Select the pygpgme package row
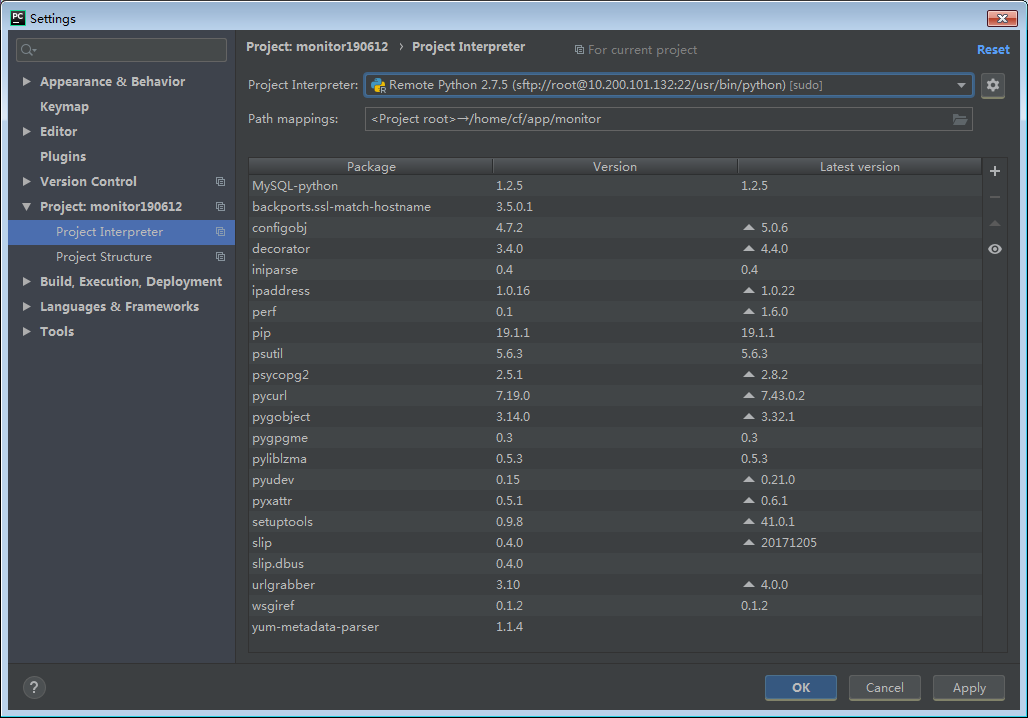The height and width of the screenshot is (718, 1028). click(615, 437)
